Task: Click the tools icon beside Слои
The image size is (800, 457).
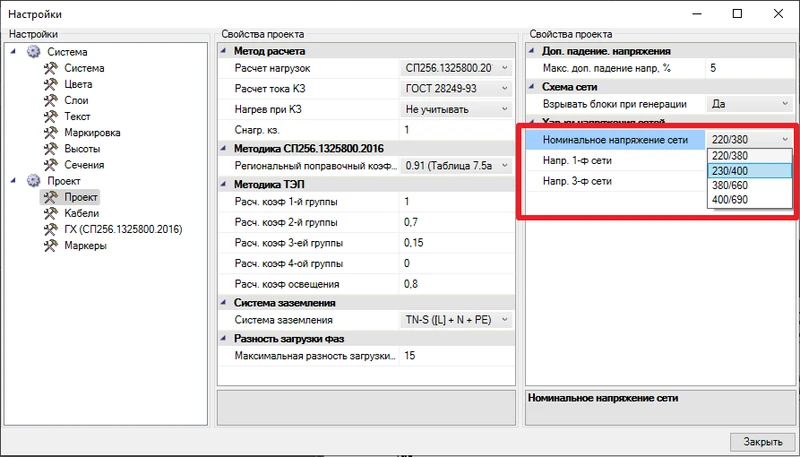Action: pyautogui.click(x=51, y=100)
